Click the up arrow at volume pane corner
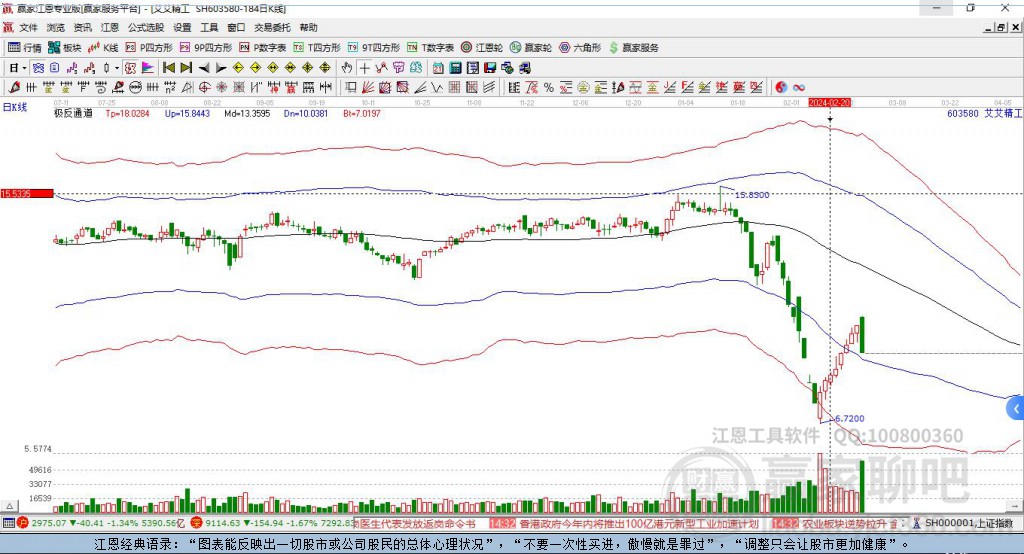Screen dimensions: 1024x554 coord(9,506)
